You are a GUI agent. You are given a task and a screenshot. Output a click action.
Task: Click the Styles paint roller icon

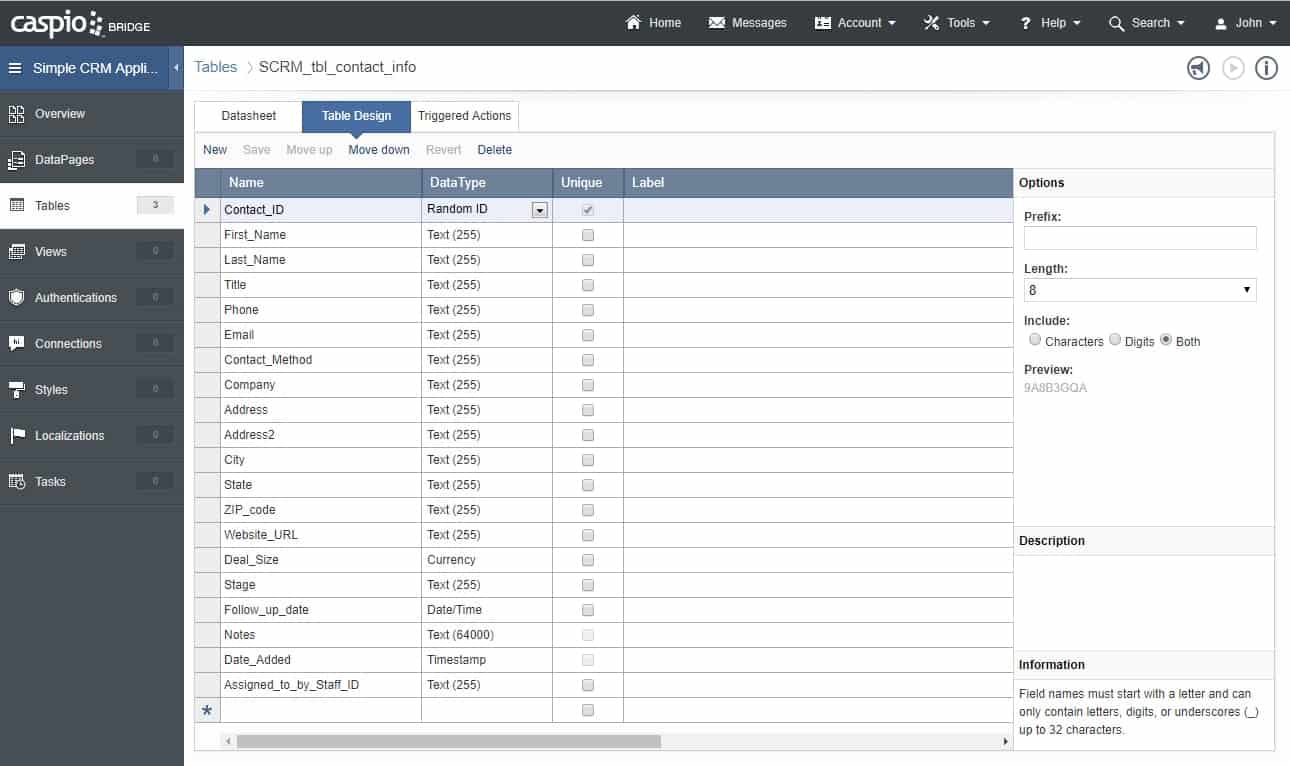[16, 390]
